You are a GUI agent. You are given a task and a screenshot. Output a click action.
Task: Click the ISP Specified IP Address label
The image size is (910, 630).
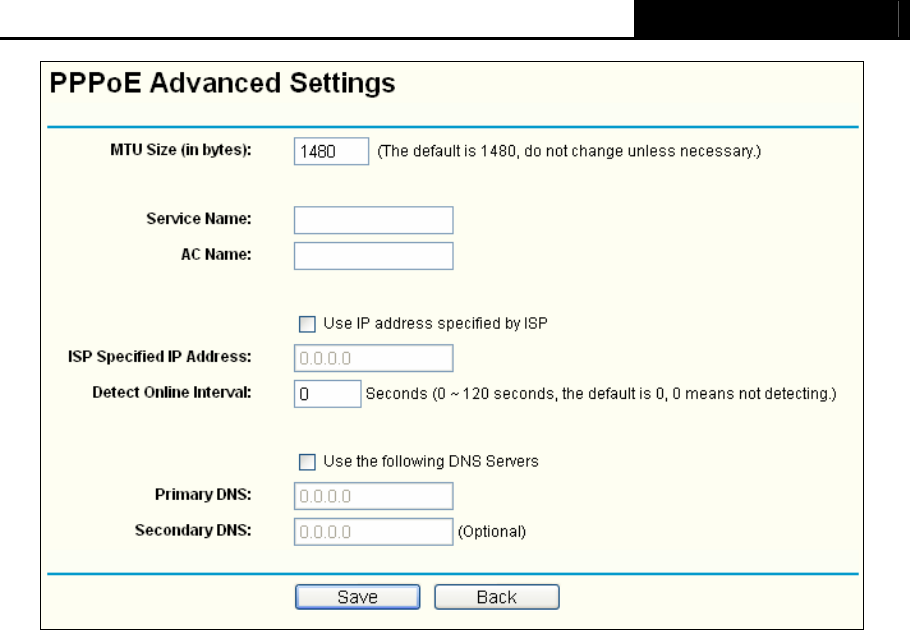[160, 357]
